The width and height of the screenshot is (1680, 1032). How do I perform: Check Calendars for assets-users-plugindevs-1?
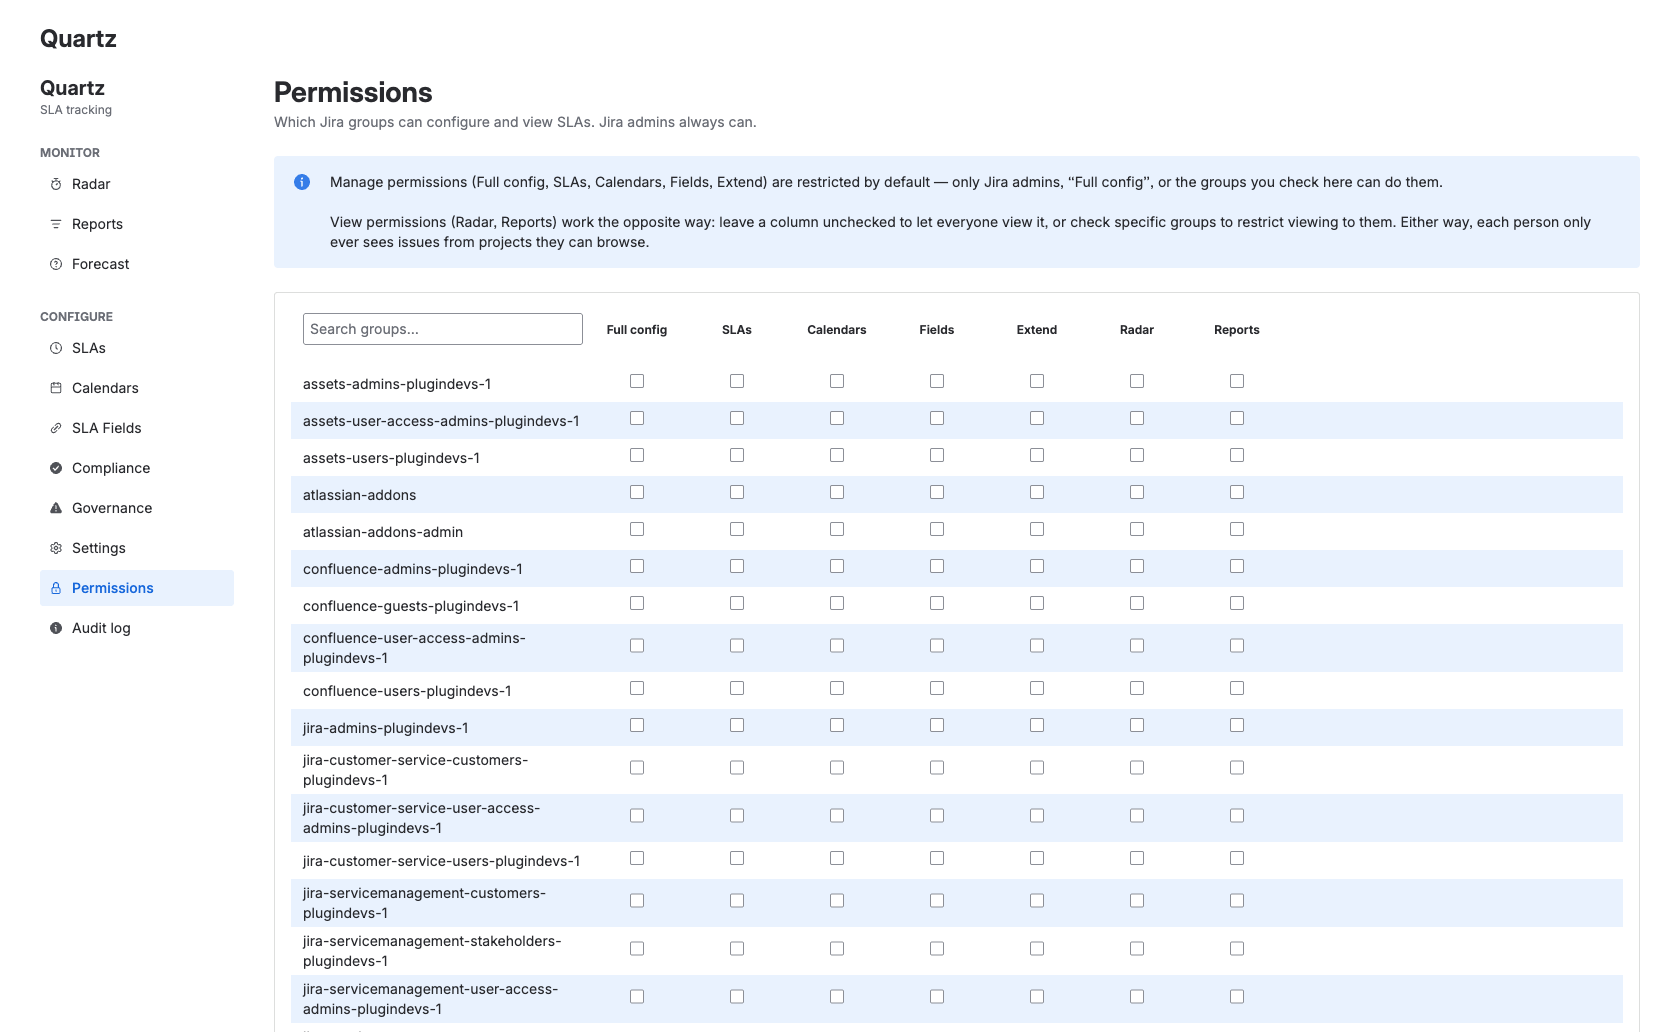coord(837,455)
